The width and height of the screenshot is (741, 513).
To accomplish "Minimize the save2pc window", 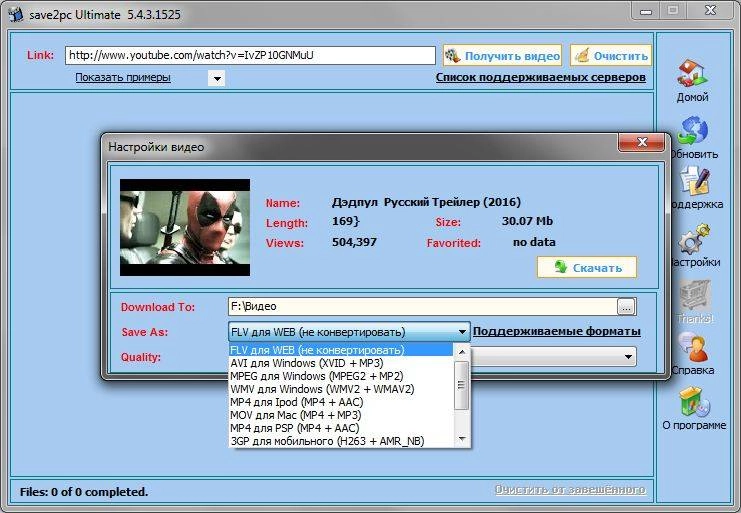I will pyautogui.click(x=646, y=10).
